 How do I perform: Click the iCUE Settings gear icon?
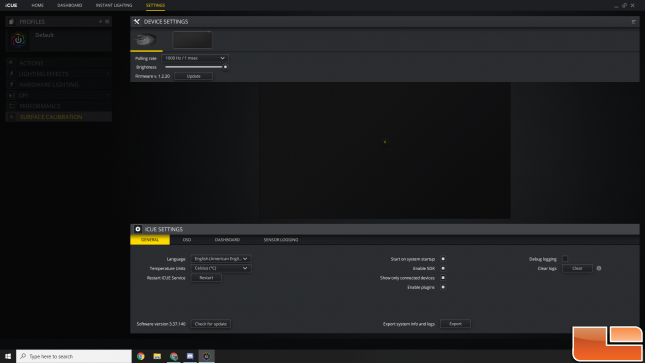[138, 229]
